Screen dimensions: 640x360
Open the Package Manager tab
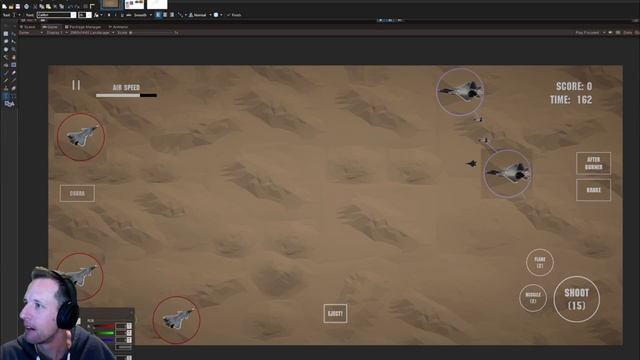pos(83,27)
